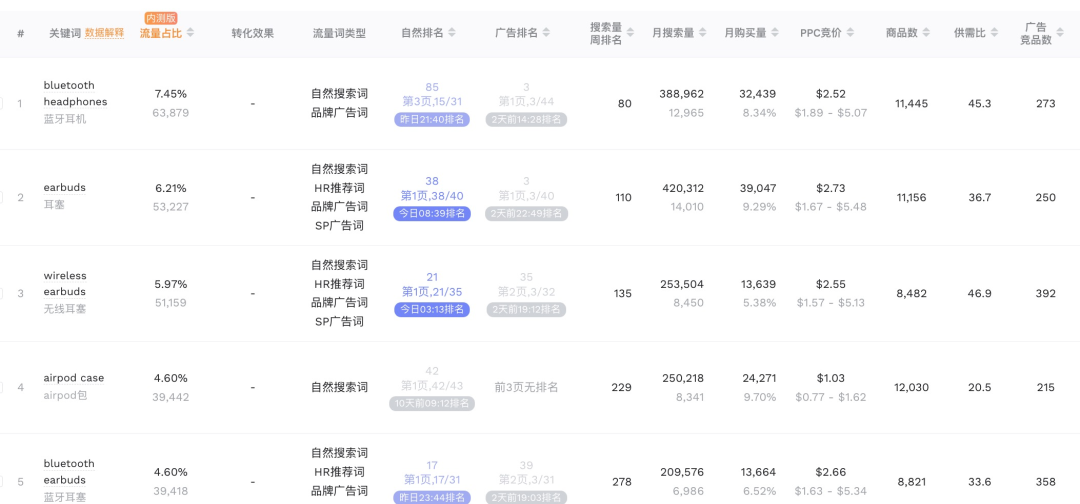
Task: Sort by 广告排名 column arrows
Action: tap(547, 33)
